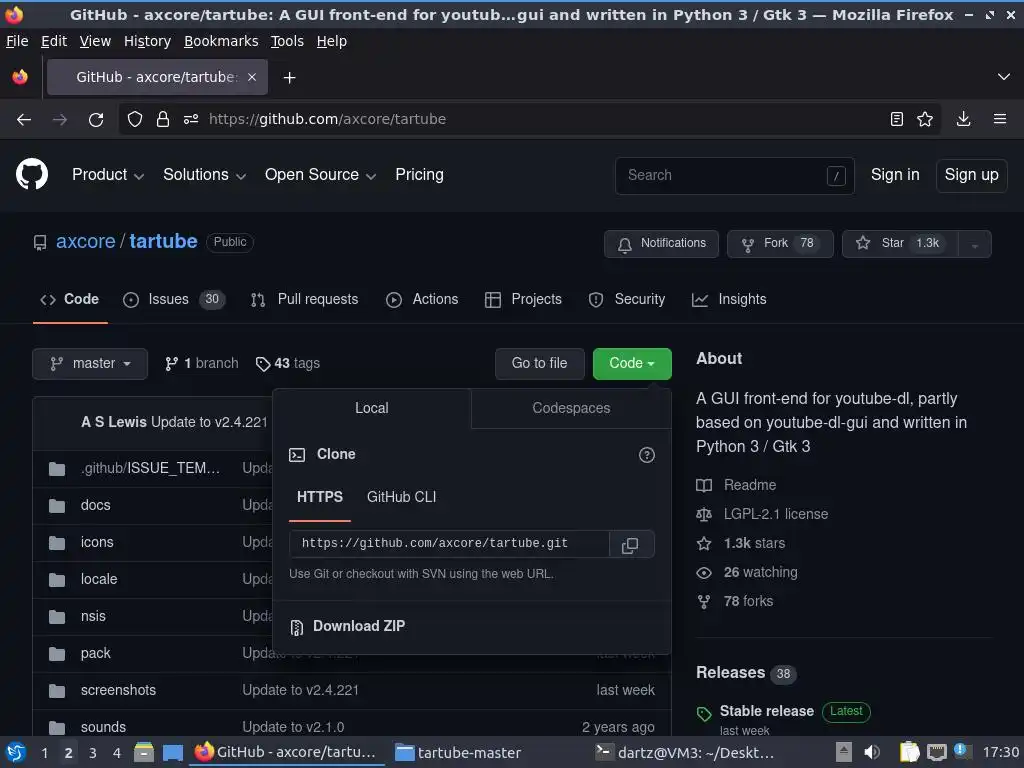Click the clone URL text field

[449, 544]
